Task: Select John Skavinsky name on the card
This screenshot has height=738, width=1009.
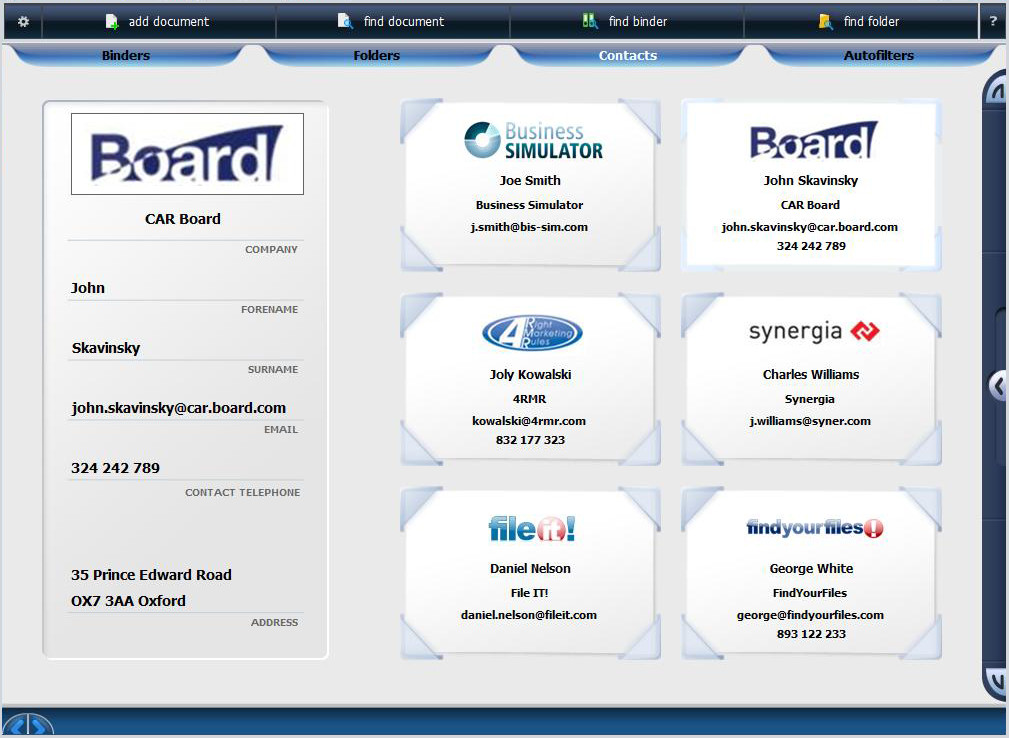Action: click(811, 181)
